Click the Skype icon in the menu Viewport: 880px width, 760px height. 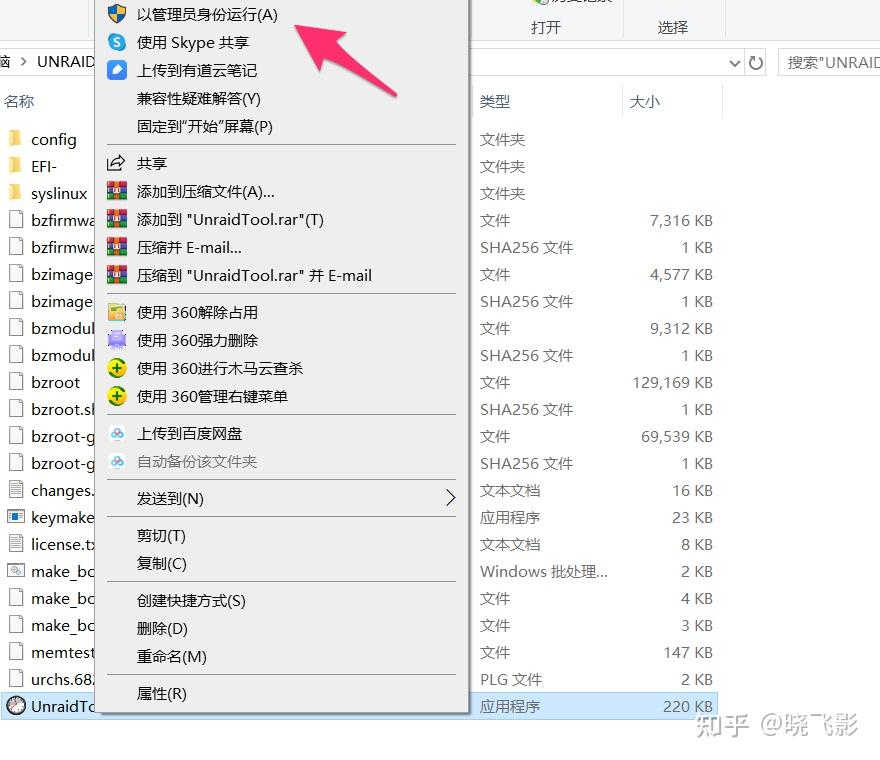(x=117, y=42)
